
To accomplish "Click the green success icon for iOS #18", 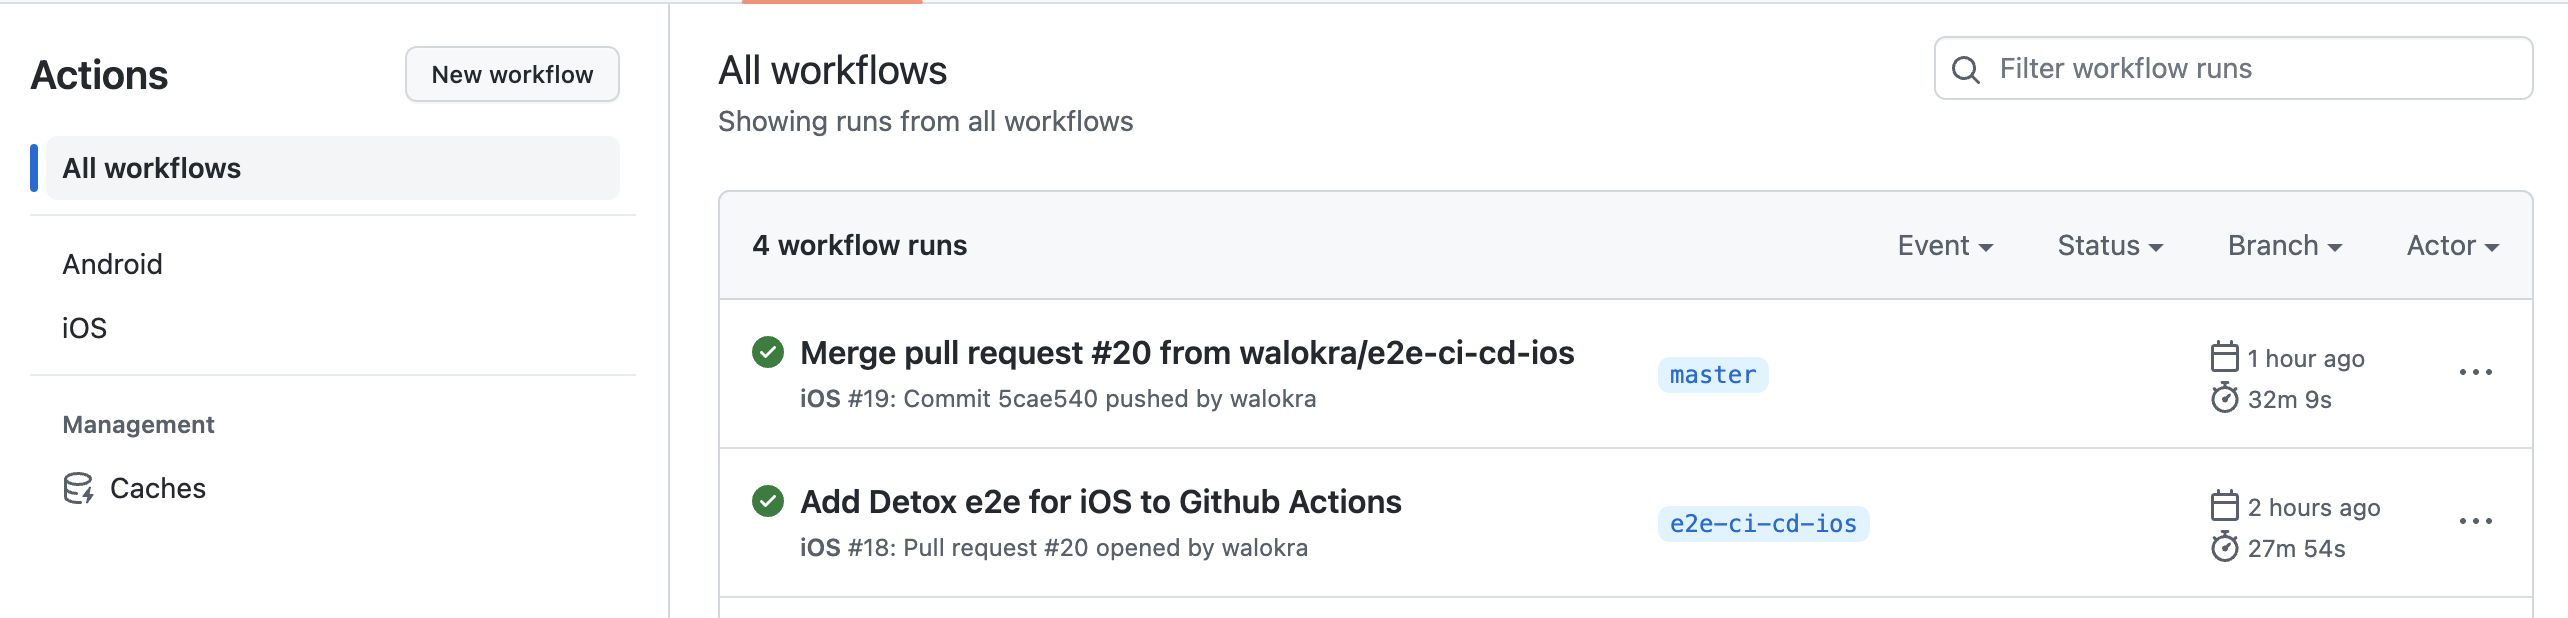I will (768, 501).
